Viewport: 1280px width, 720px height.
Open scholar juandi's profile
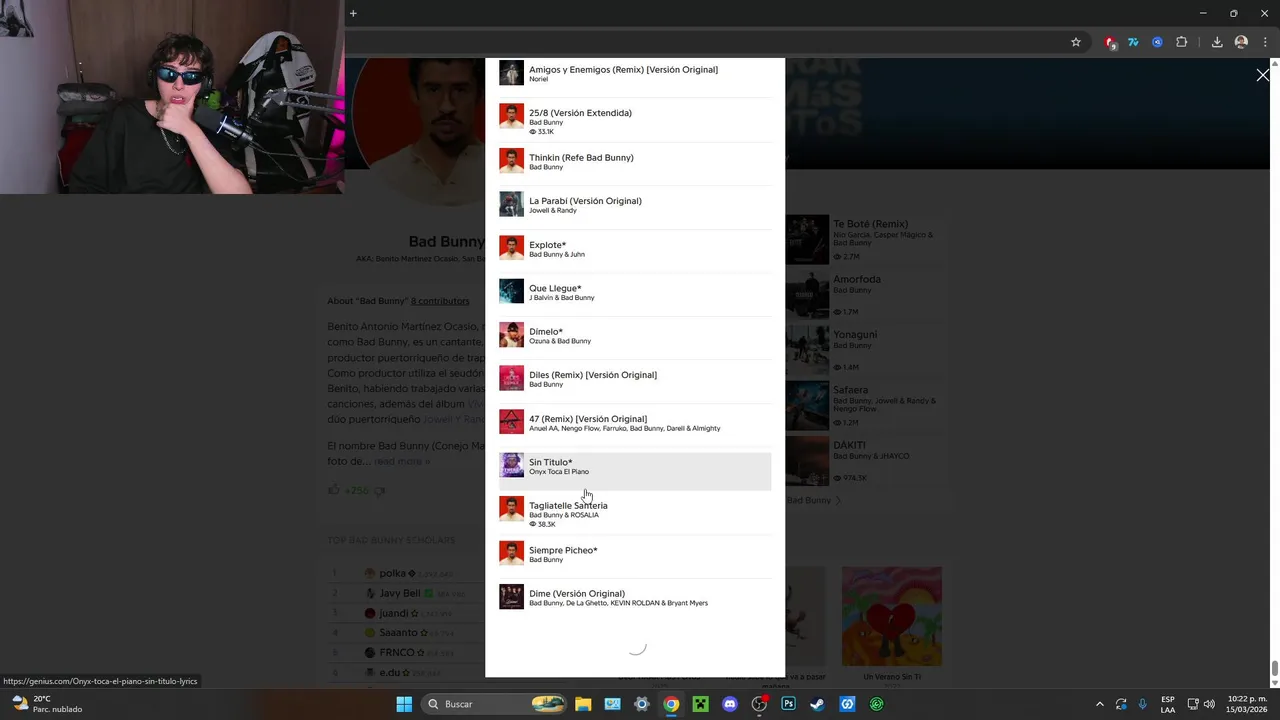tap(393, 613)
